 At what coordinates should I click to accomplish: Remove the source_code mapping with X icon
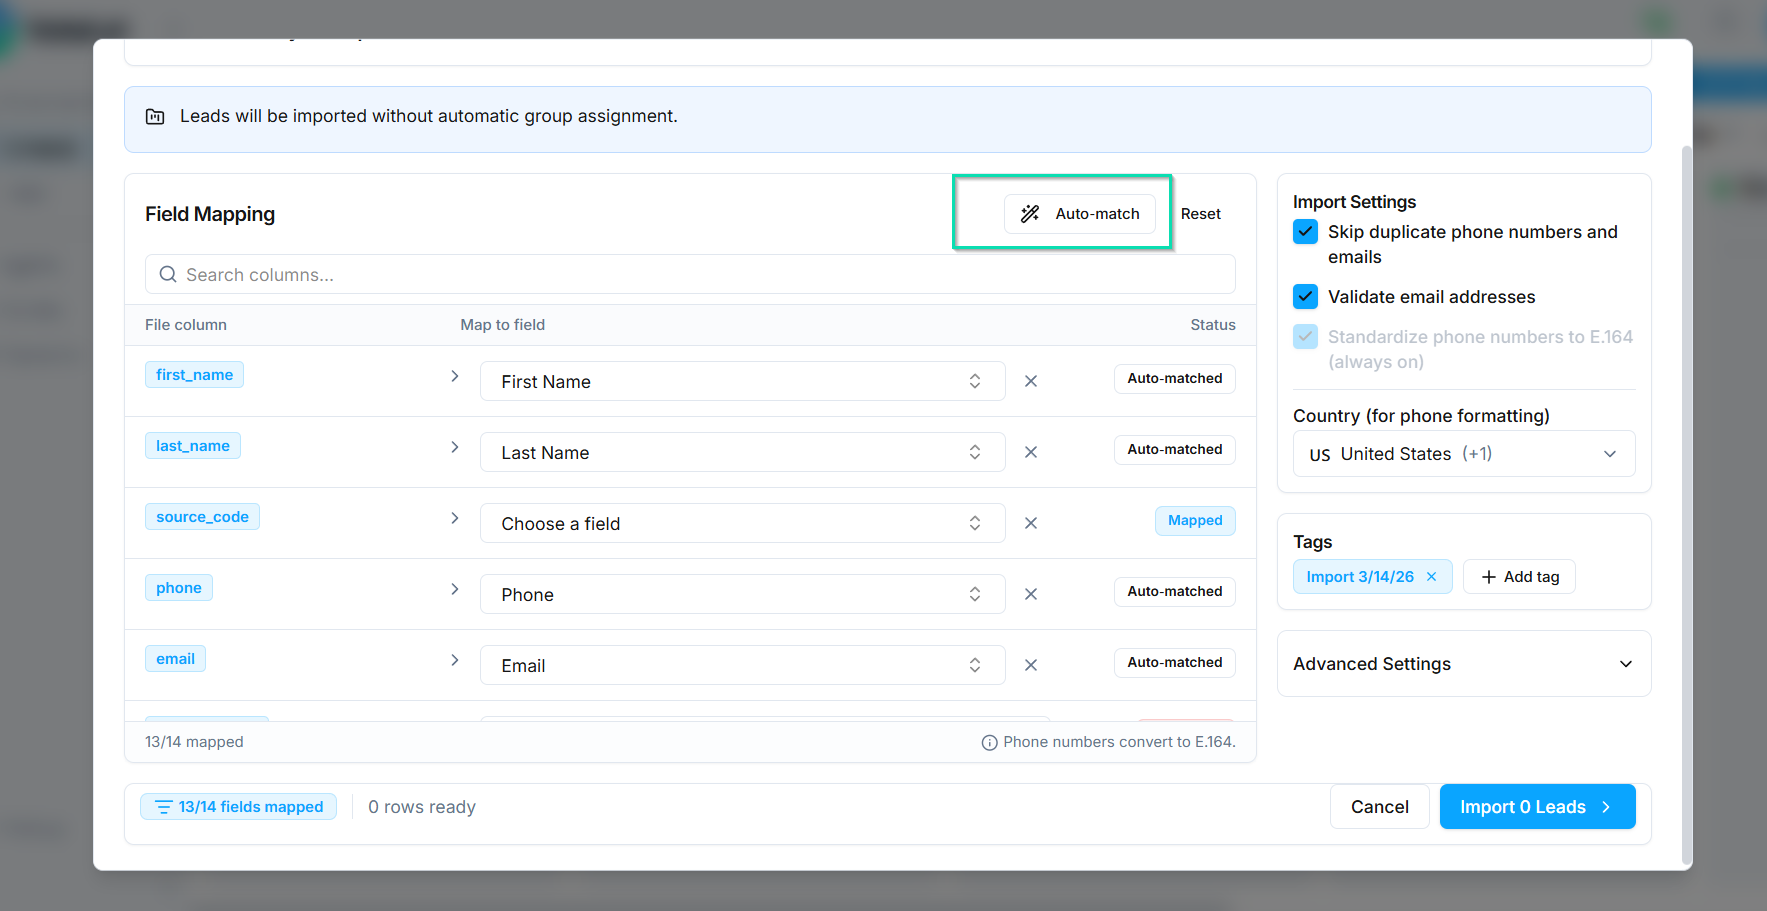click(x=1031, y=523)
